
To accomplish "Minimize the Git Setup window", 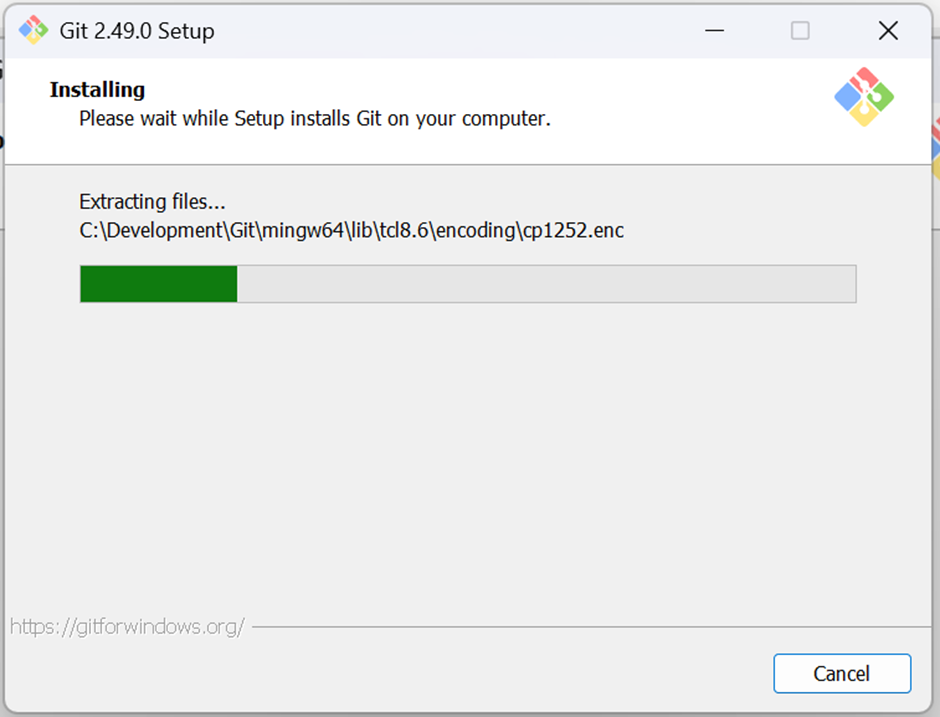I will [714, 31].
